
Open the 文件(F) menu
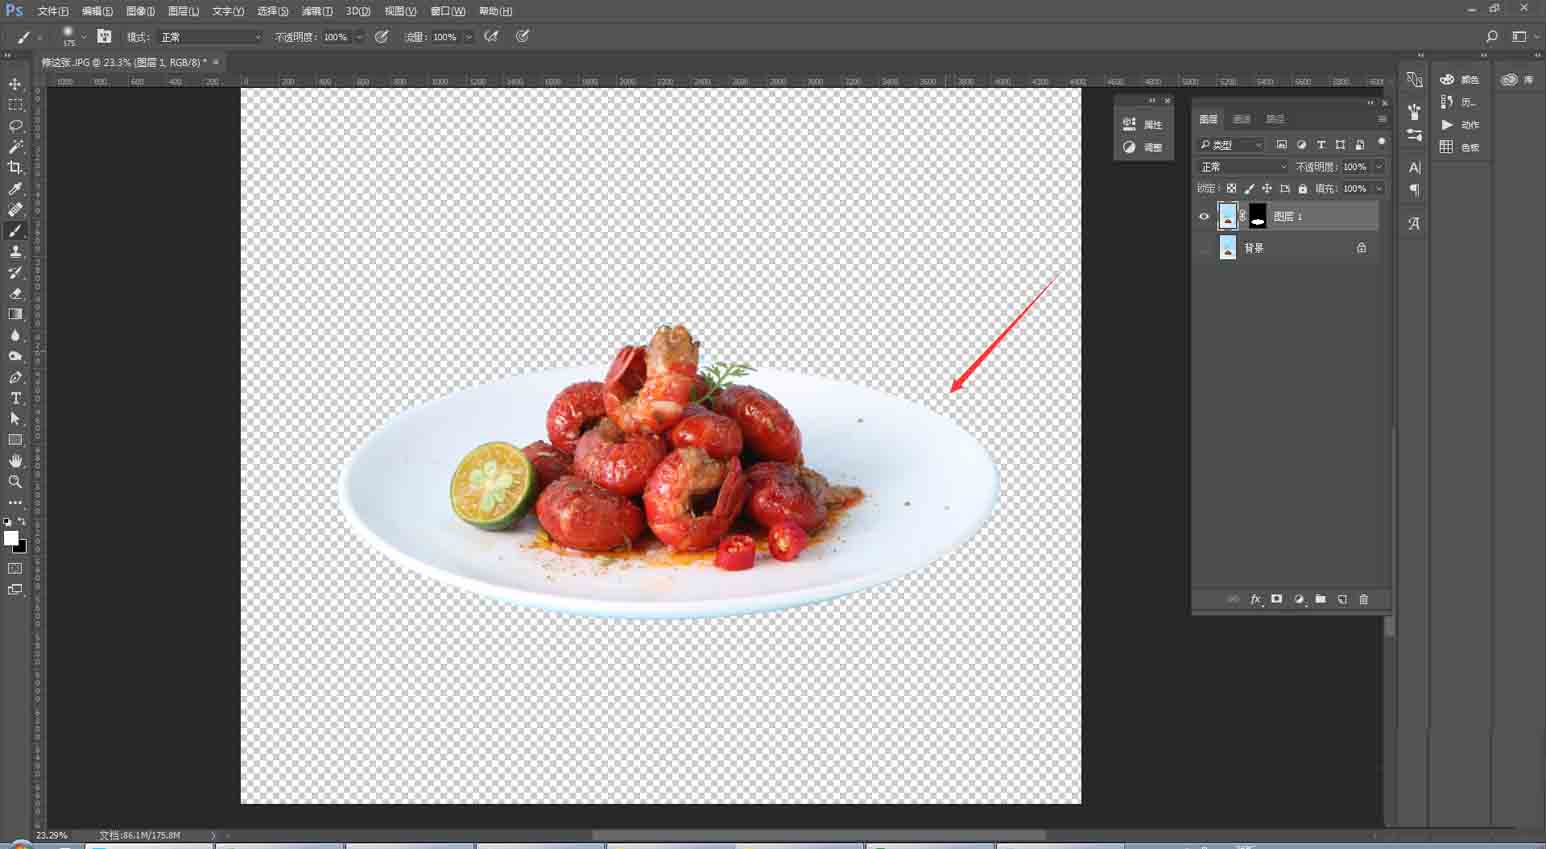point(52,11)
